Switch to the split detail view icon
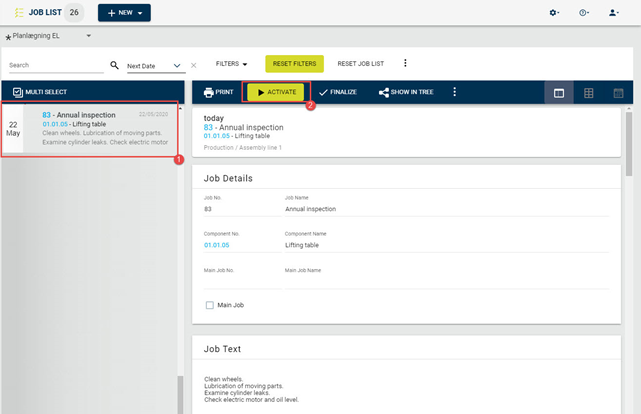The image size is (641, 414). point(559,93)
